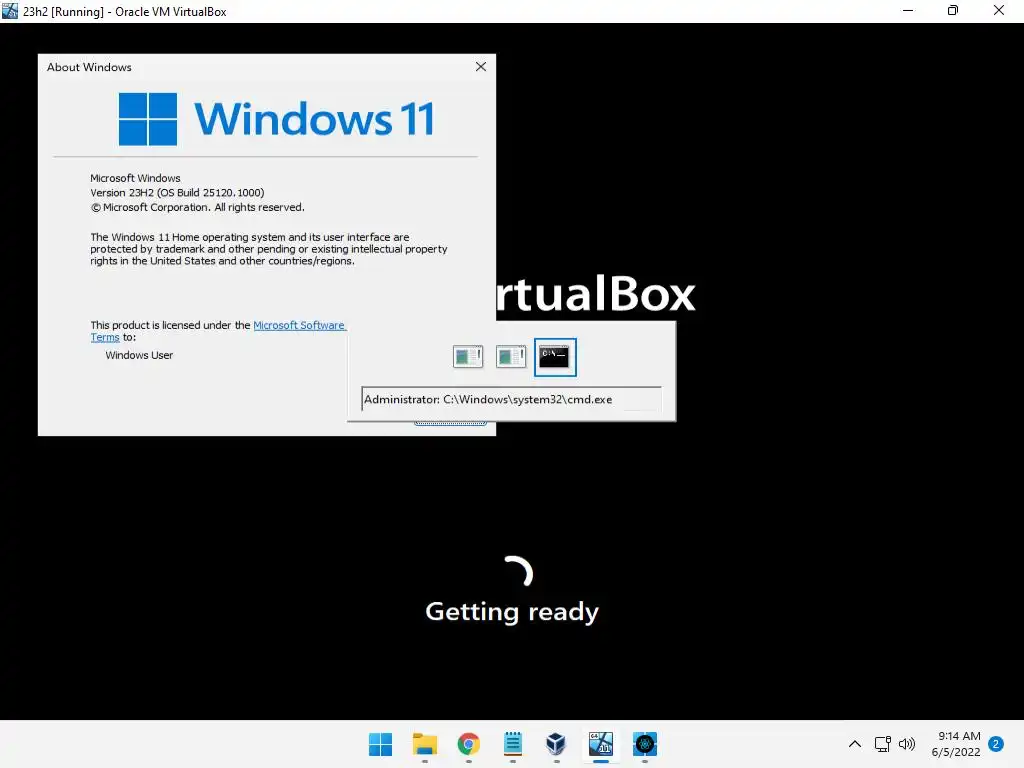Click the Microsoft Windows heading text

point(135,178)
